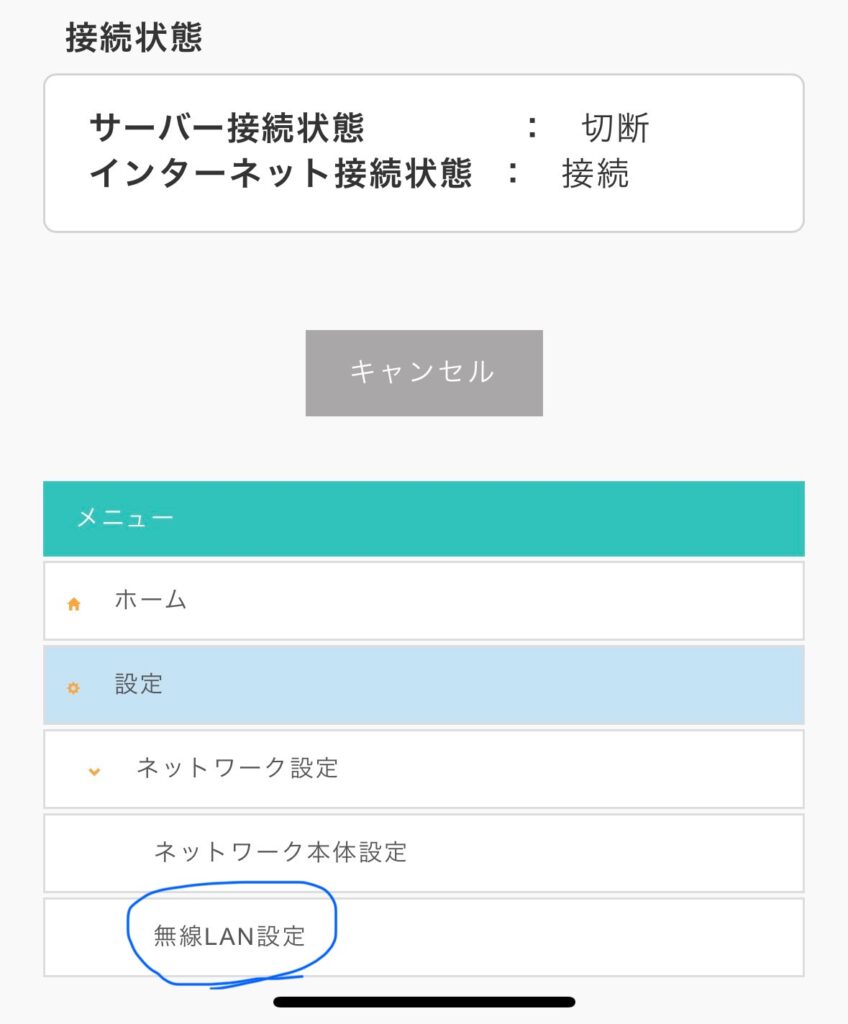Viewport: 848px width, 1024px height.
Task: Open the ホーム menu item
Action: coord(151,600)
